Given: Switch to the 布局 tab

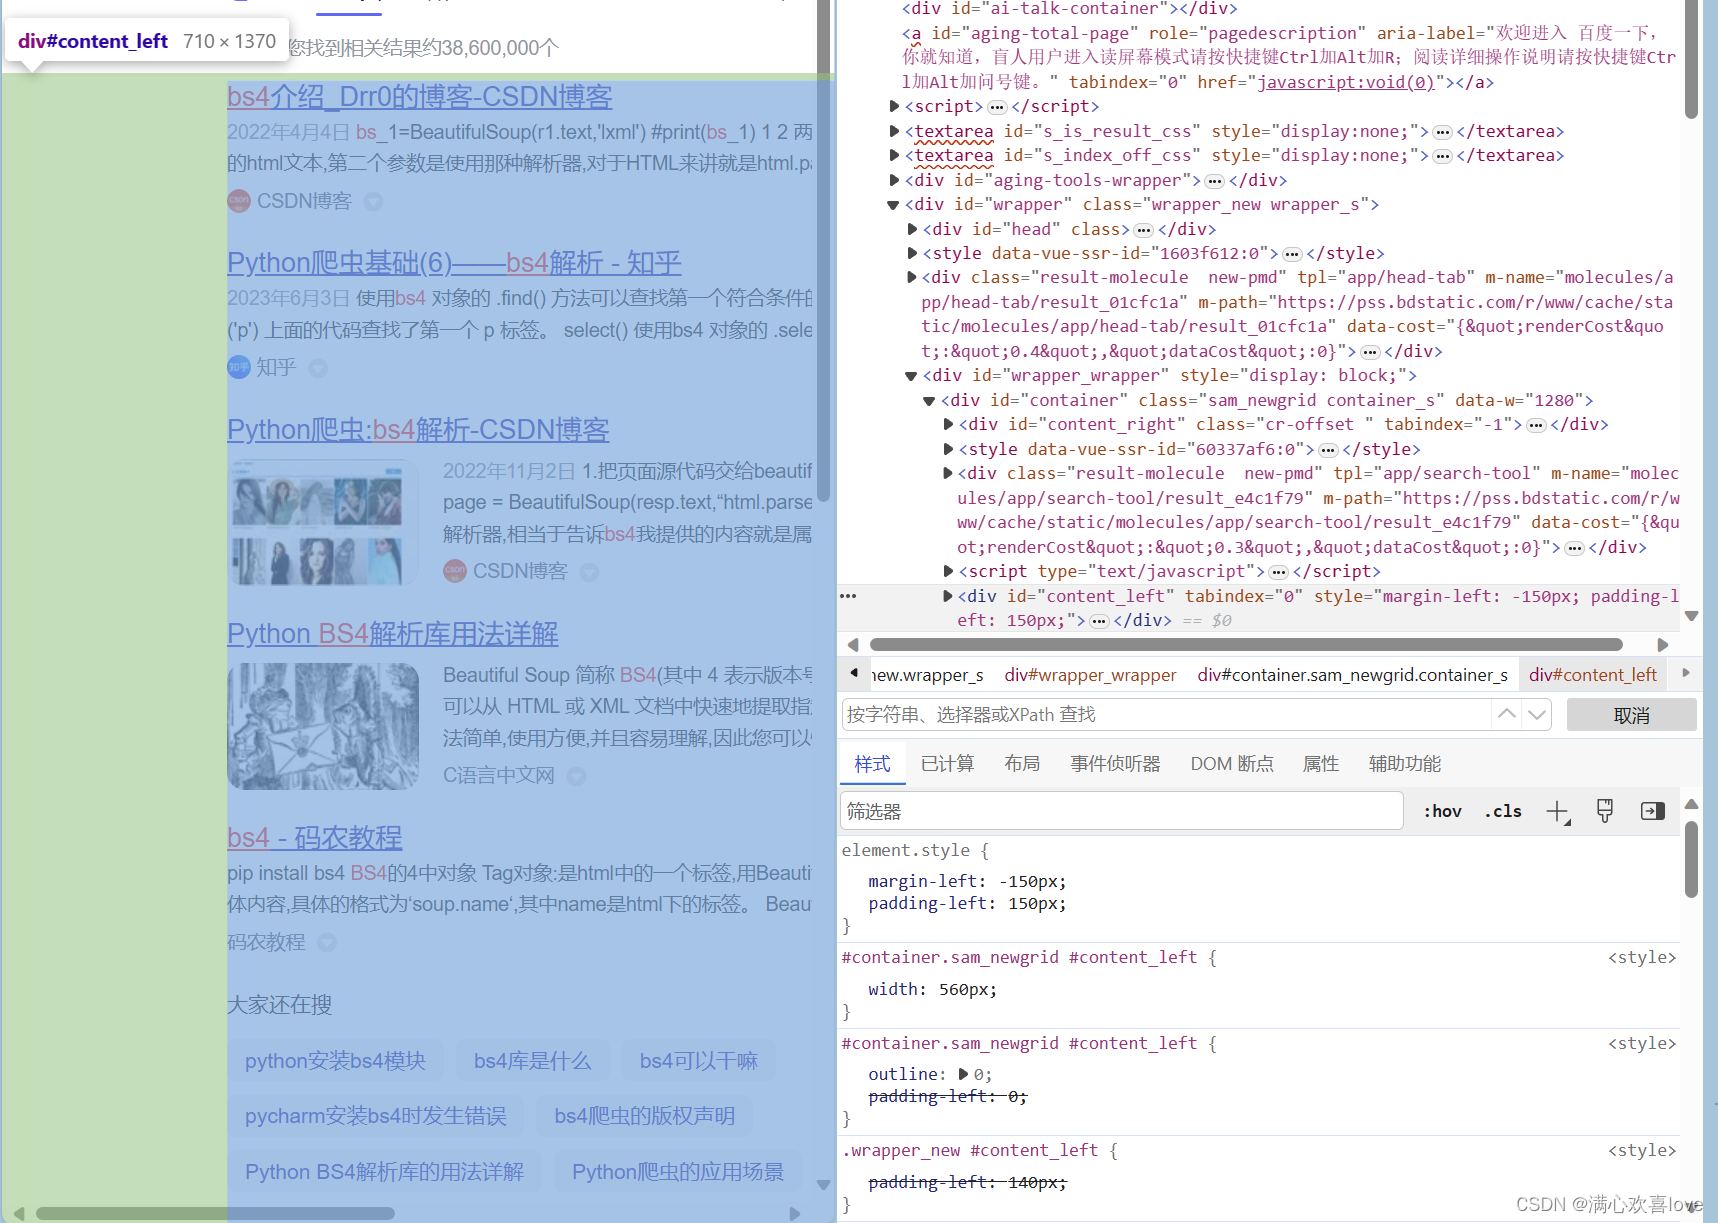Looking at the screenshot, I should click(x=1022, y=764).
